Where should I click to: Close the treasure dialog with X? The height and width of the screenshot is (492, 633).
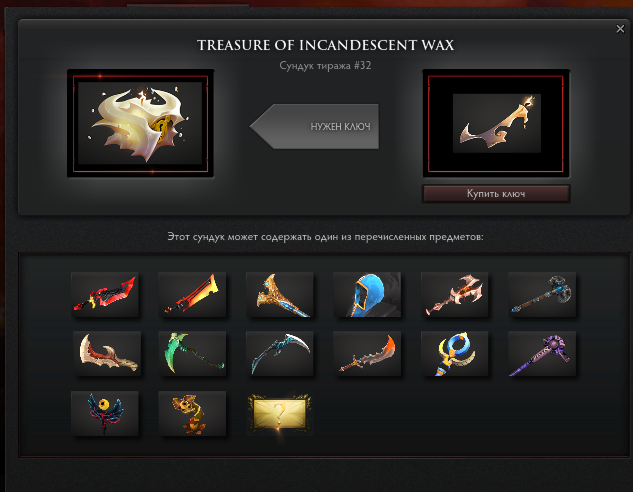pyautogui.click(x=620, y=29)
